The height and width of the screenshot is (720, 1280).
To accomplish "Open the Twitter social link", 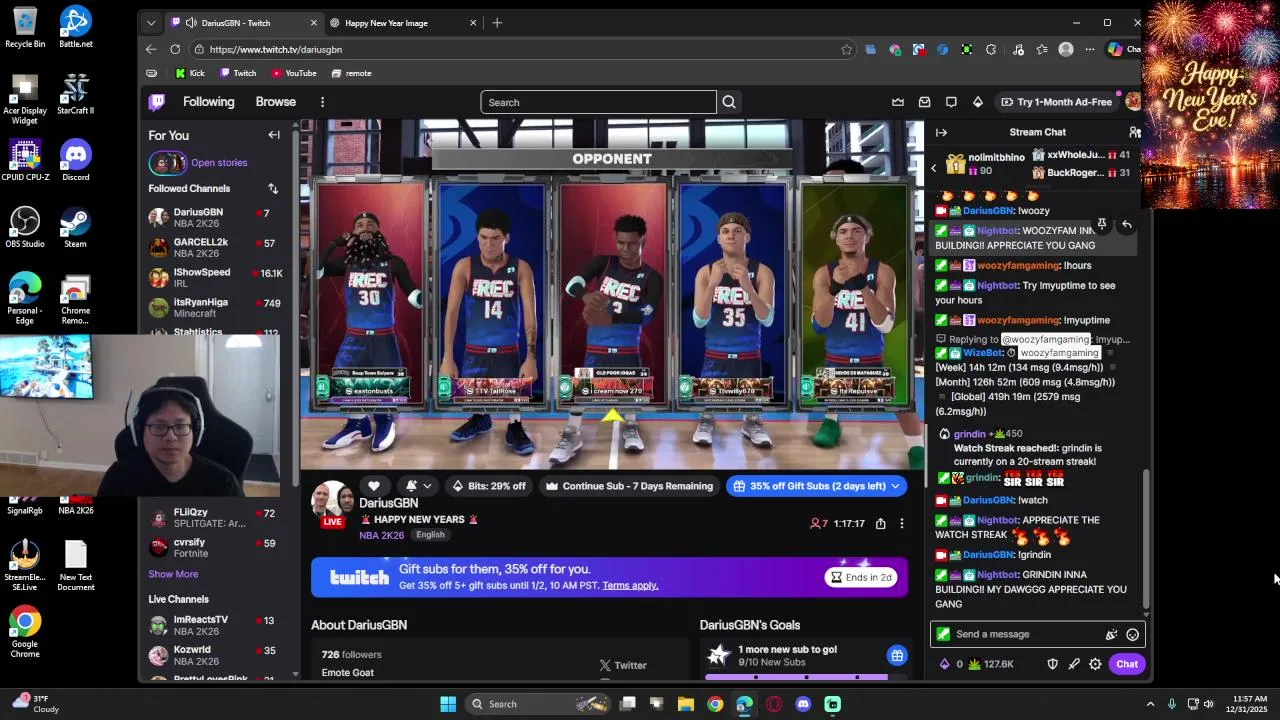I will click(x=623, y=665).
